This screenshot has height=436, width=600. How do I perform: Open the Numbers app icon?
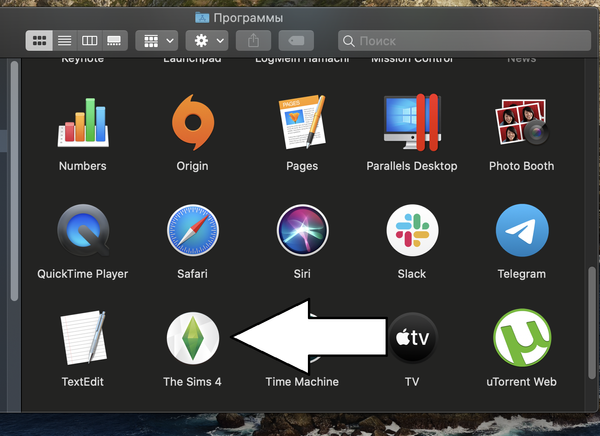[x=82, y=123]
